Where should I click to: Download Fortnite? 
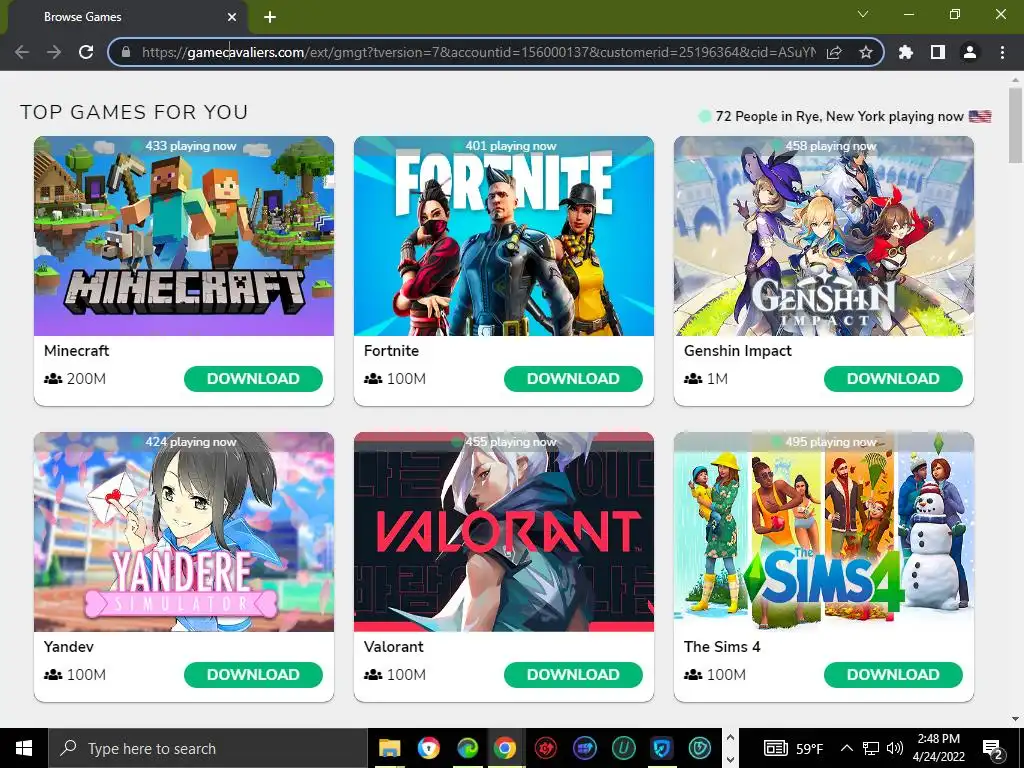[x=573, y=379]
